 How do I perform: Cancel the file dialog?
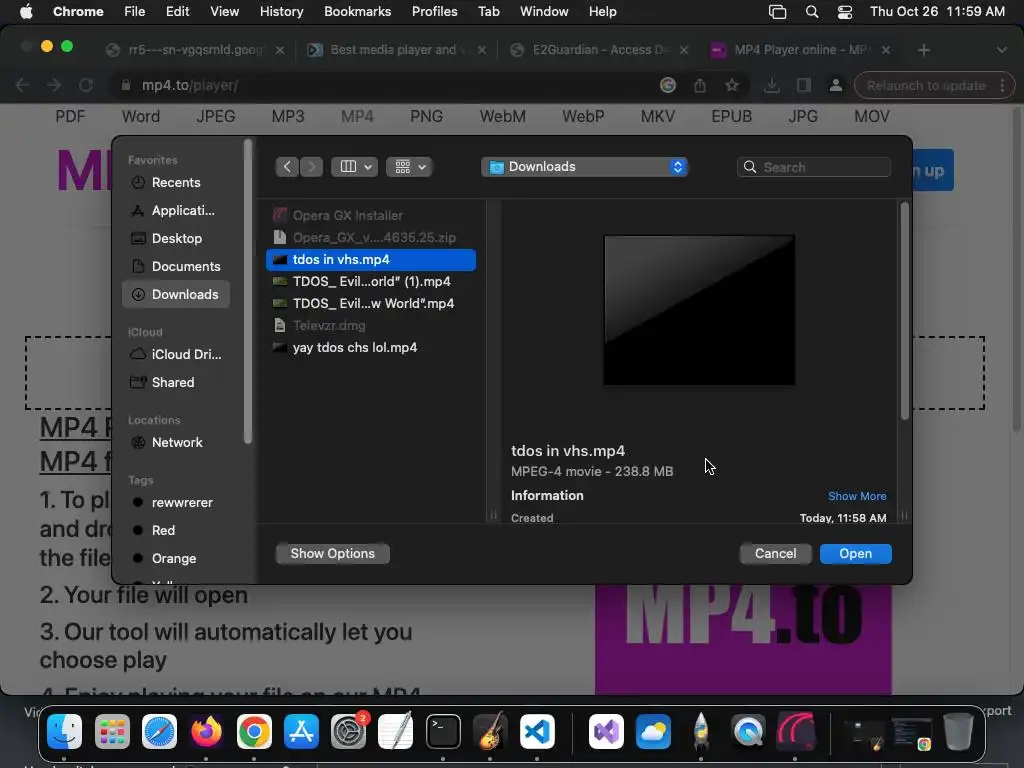[775, 554]
